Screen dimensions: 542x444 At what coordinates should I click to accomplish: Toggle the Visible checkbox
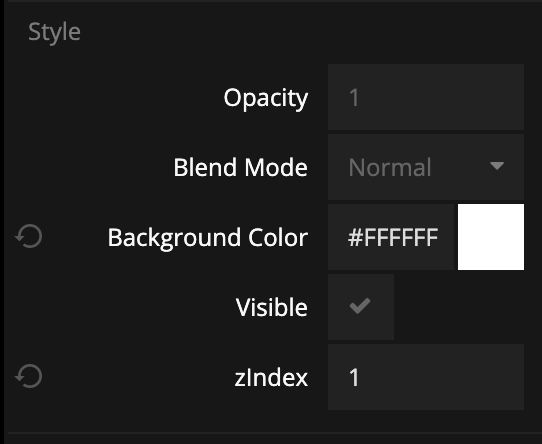pyautogui.click(x=361, y=307)
